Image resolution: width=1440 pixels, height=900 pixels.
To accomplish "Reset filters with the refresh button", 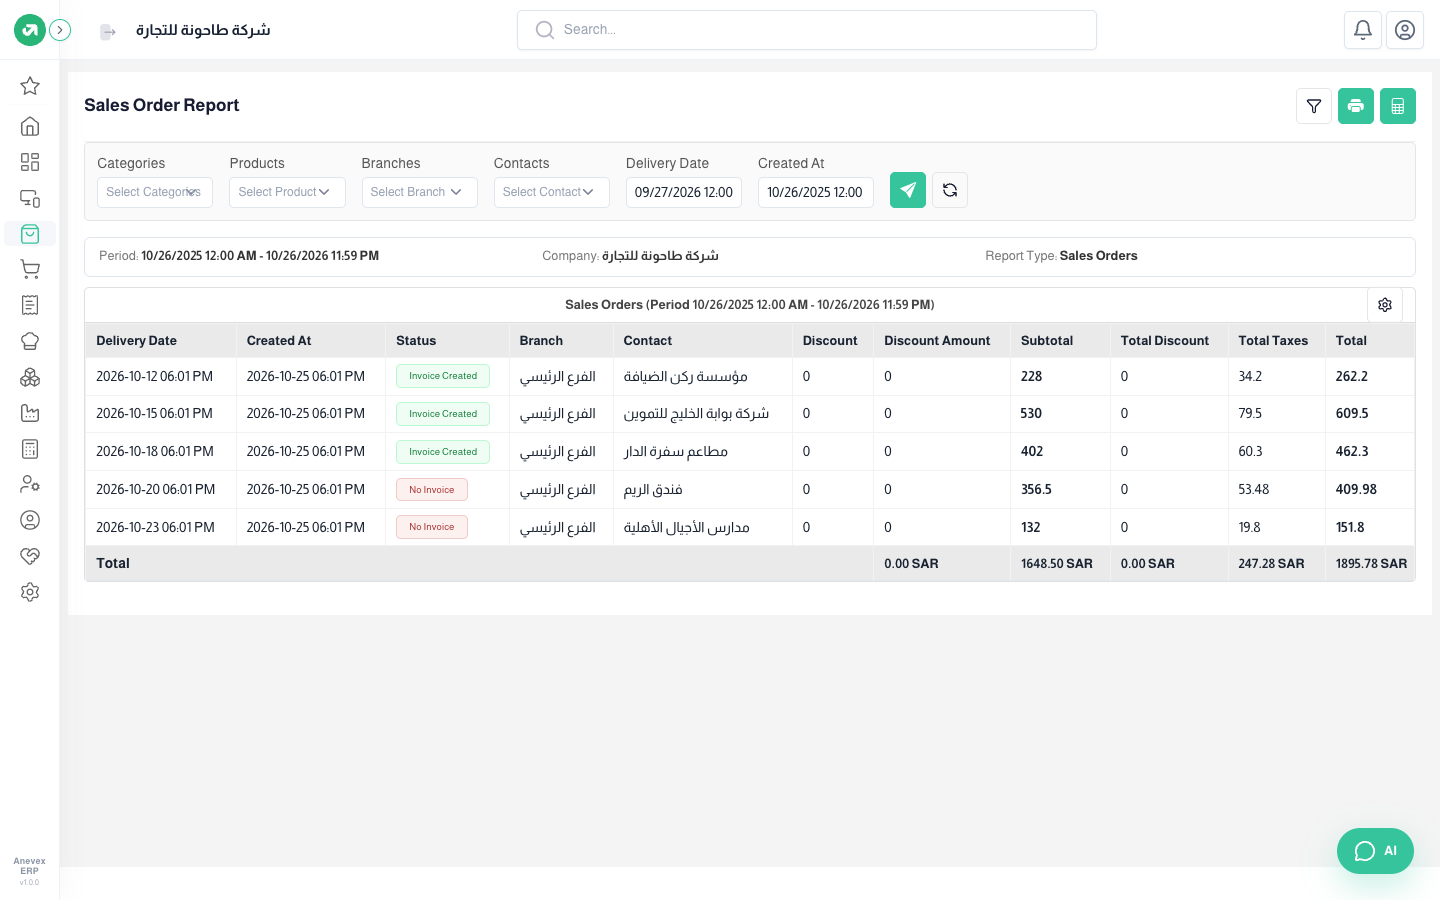I will pos(950,190).
